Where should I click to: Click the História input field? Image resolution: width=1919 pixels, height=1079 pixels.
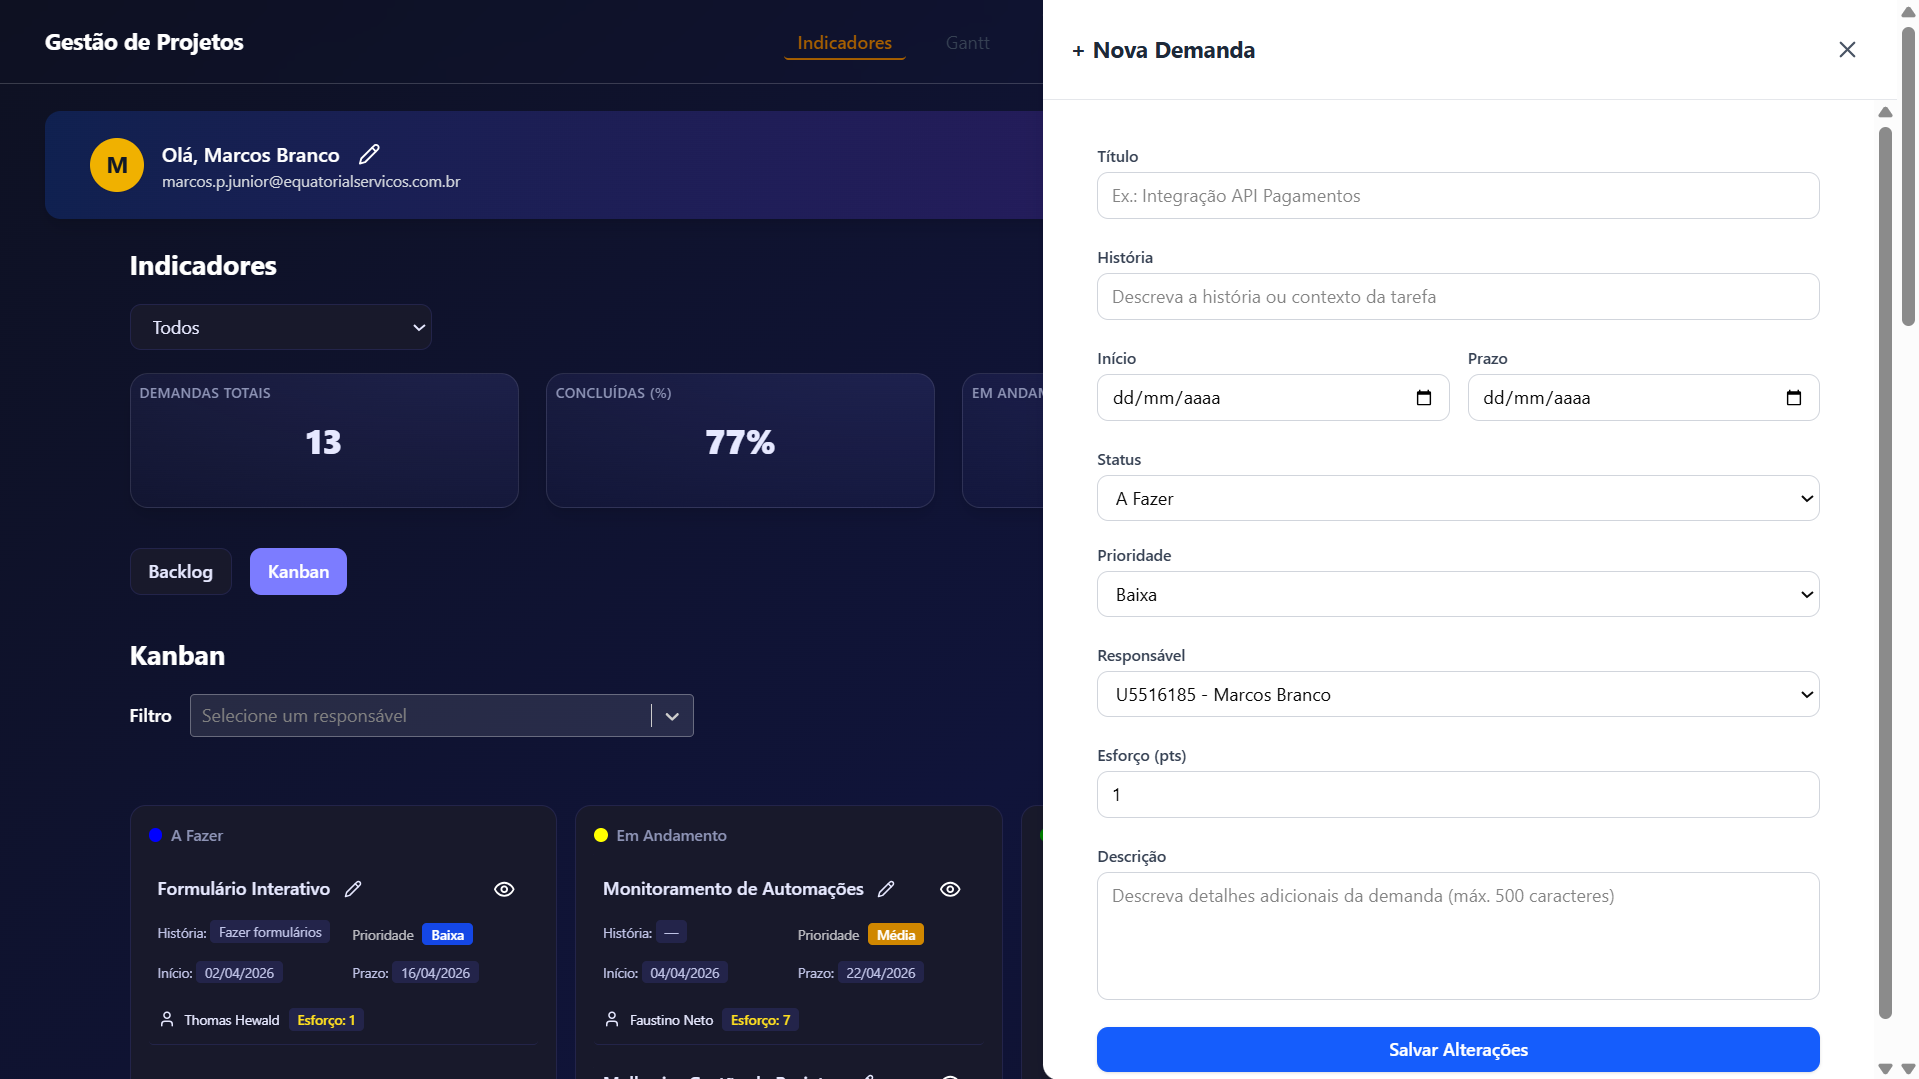(1458, 297)
